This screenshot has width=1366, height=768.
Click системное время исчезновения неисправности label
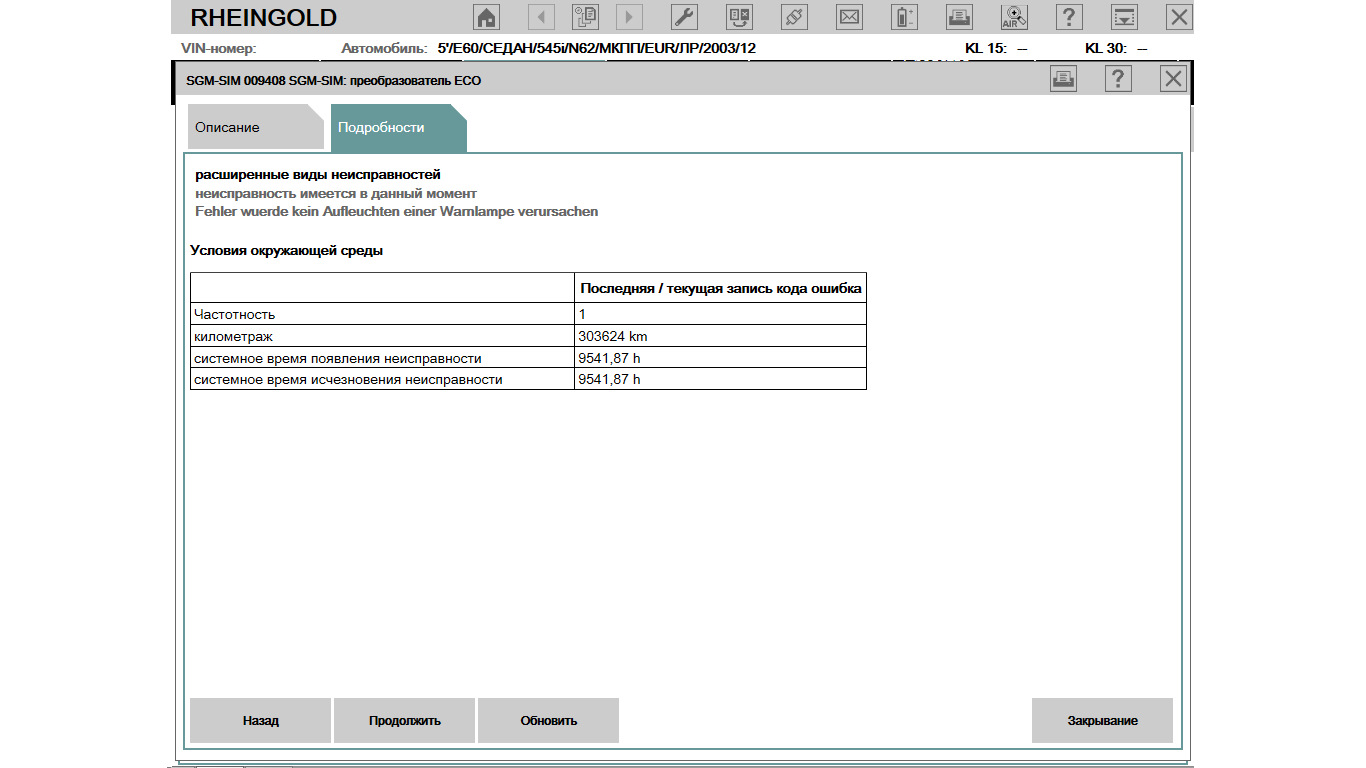point(348,380)
